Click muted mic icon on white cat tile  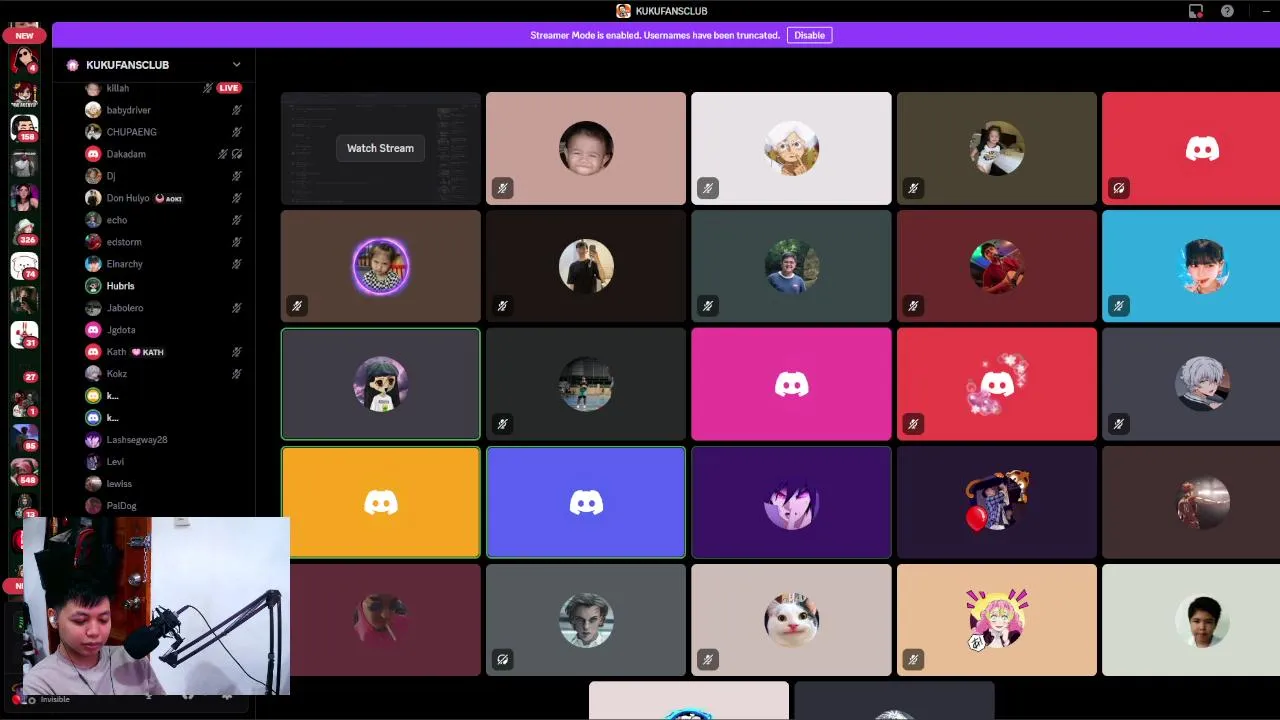click(x=707, y=660)
